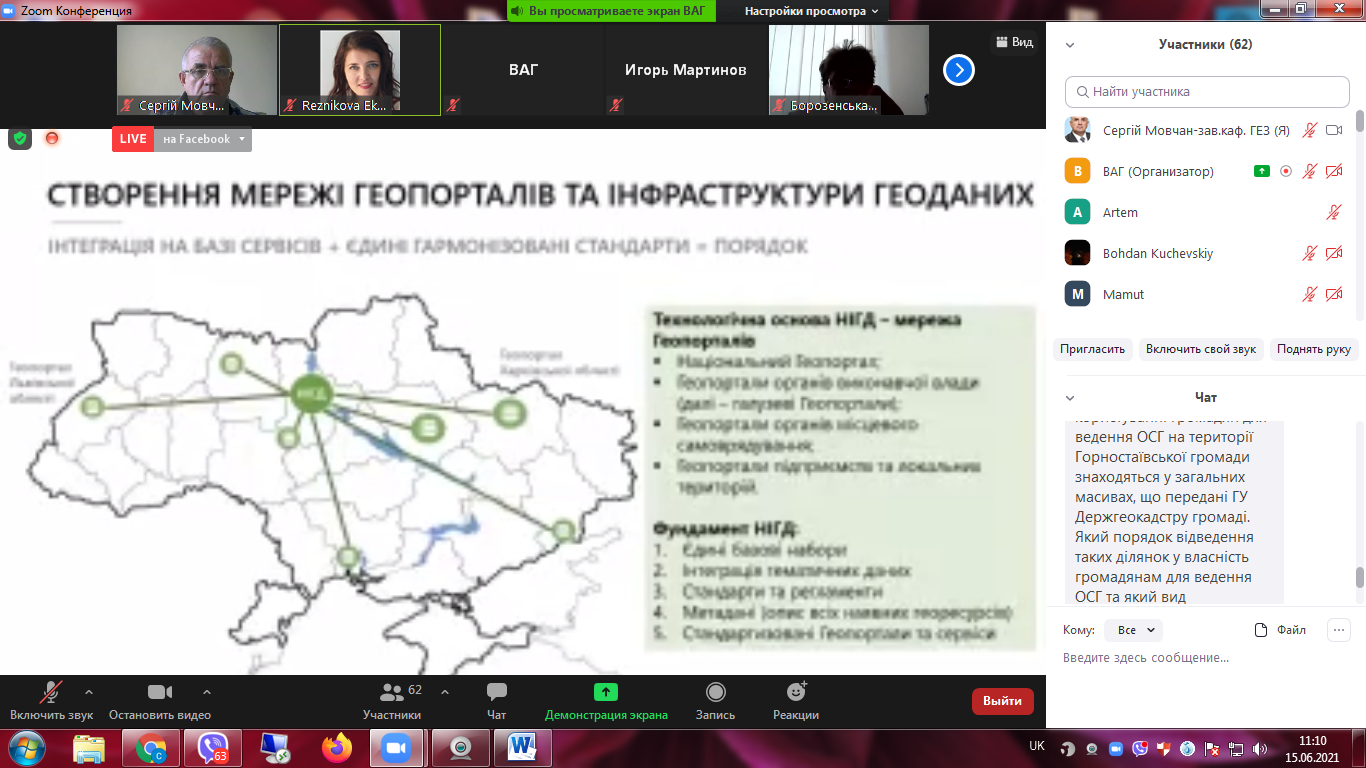Click the webcam app icon in taskbar
The image size is (1366, 768).
point(460,747)
